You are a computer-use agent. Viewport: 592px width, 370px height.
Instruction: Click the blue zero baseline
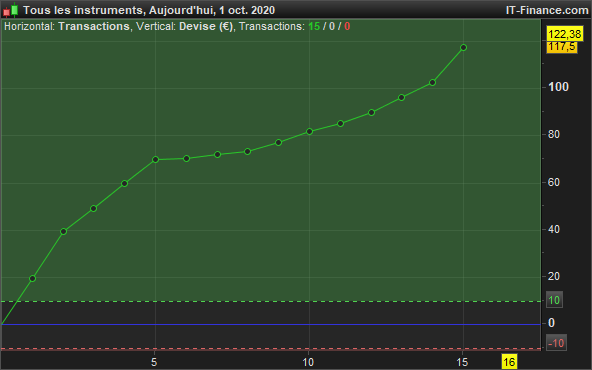tap(271, 324)
